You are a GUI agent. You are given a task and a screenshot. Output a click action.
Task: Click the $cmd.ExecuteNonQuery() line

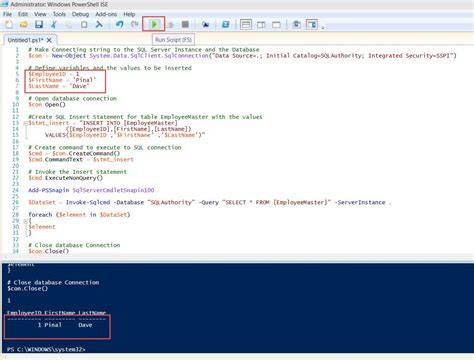pyautogui.click(x=66, y=178)
